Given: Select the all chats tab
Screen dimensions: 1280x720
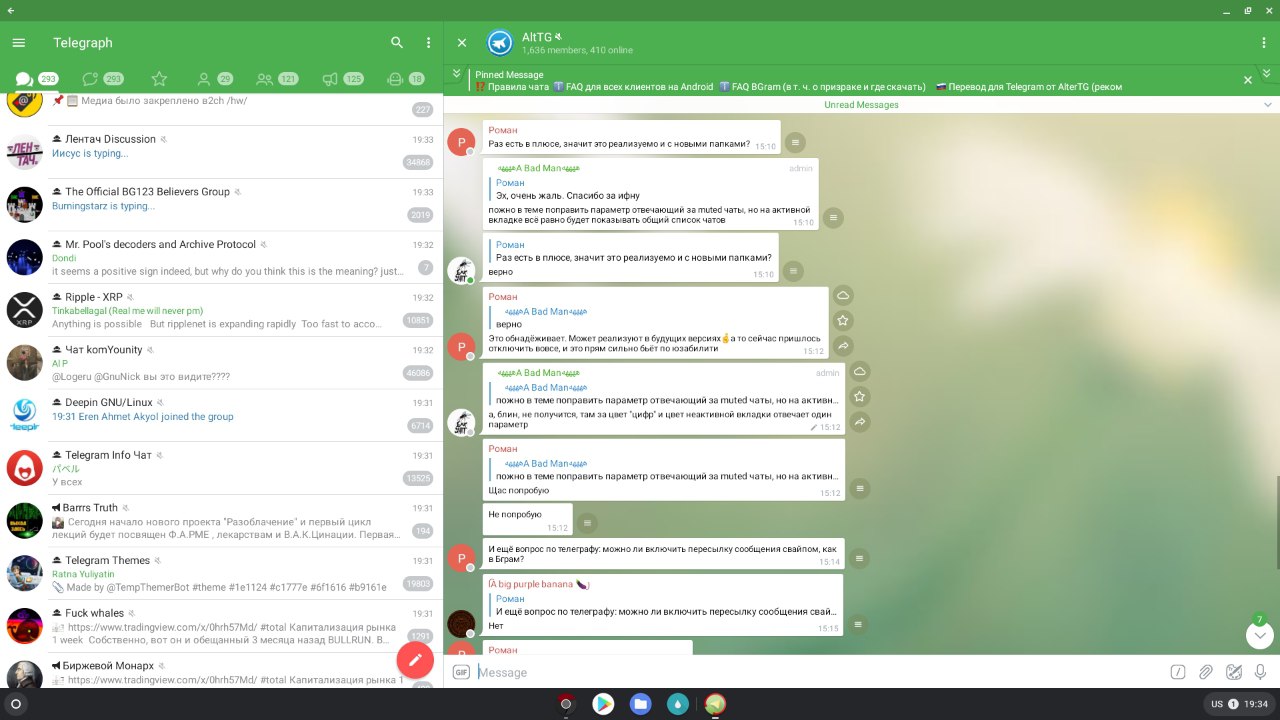Looking at the screenshot, I should tap(35, 79).
